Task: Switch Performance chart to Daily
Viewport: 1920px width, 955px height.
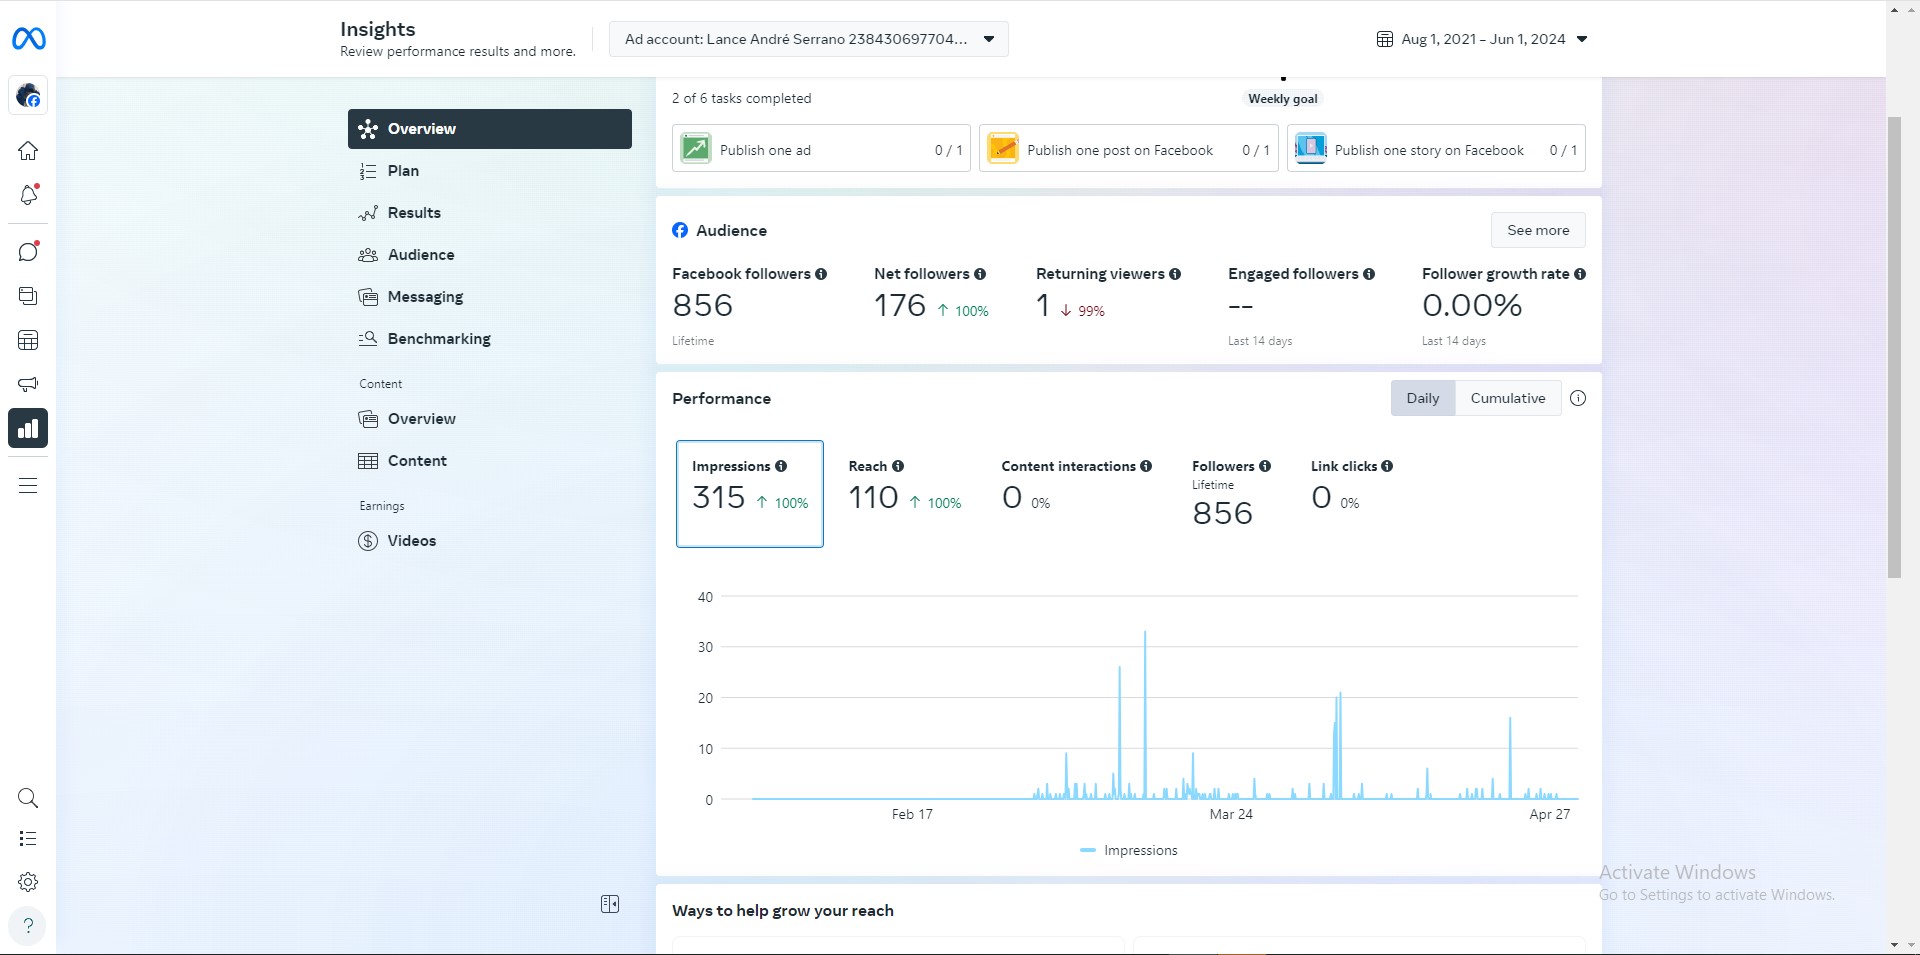Action: coord(1423,398)
